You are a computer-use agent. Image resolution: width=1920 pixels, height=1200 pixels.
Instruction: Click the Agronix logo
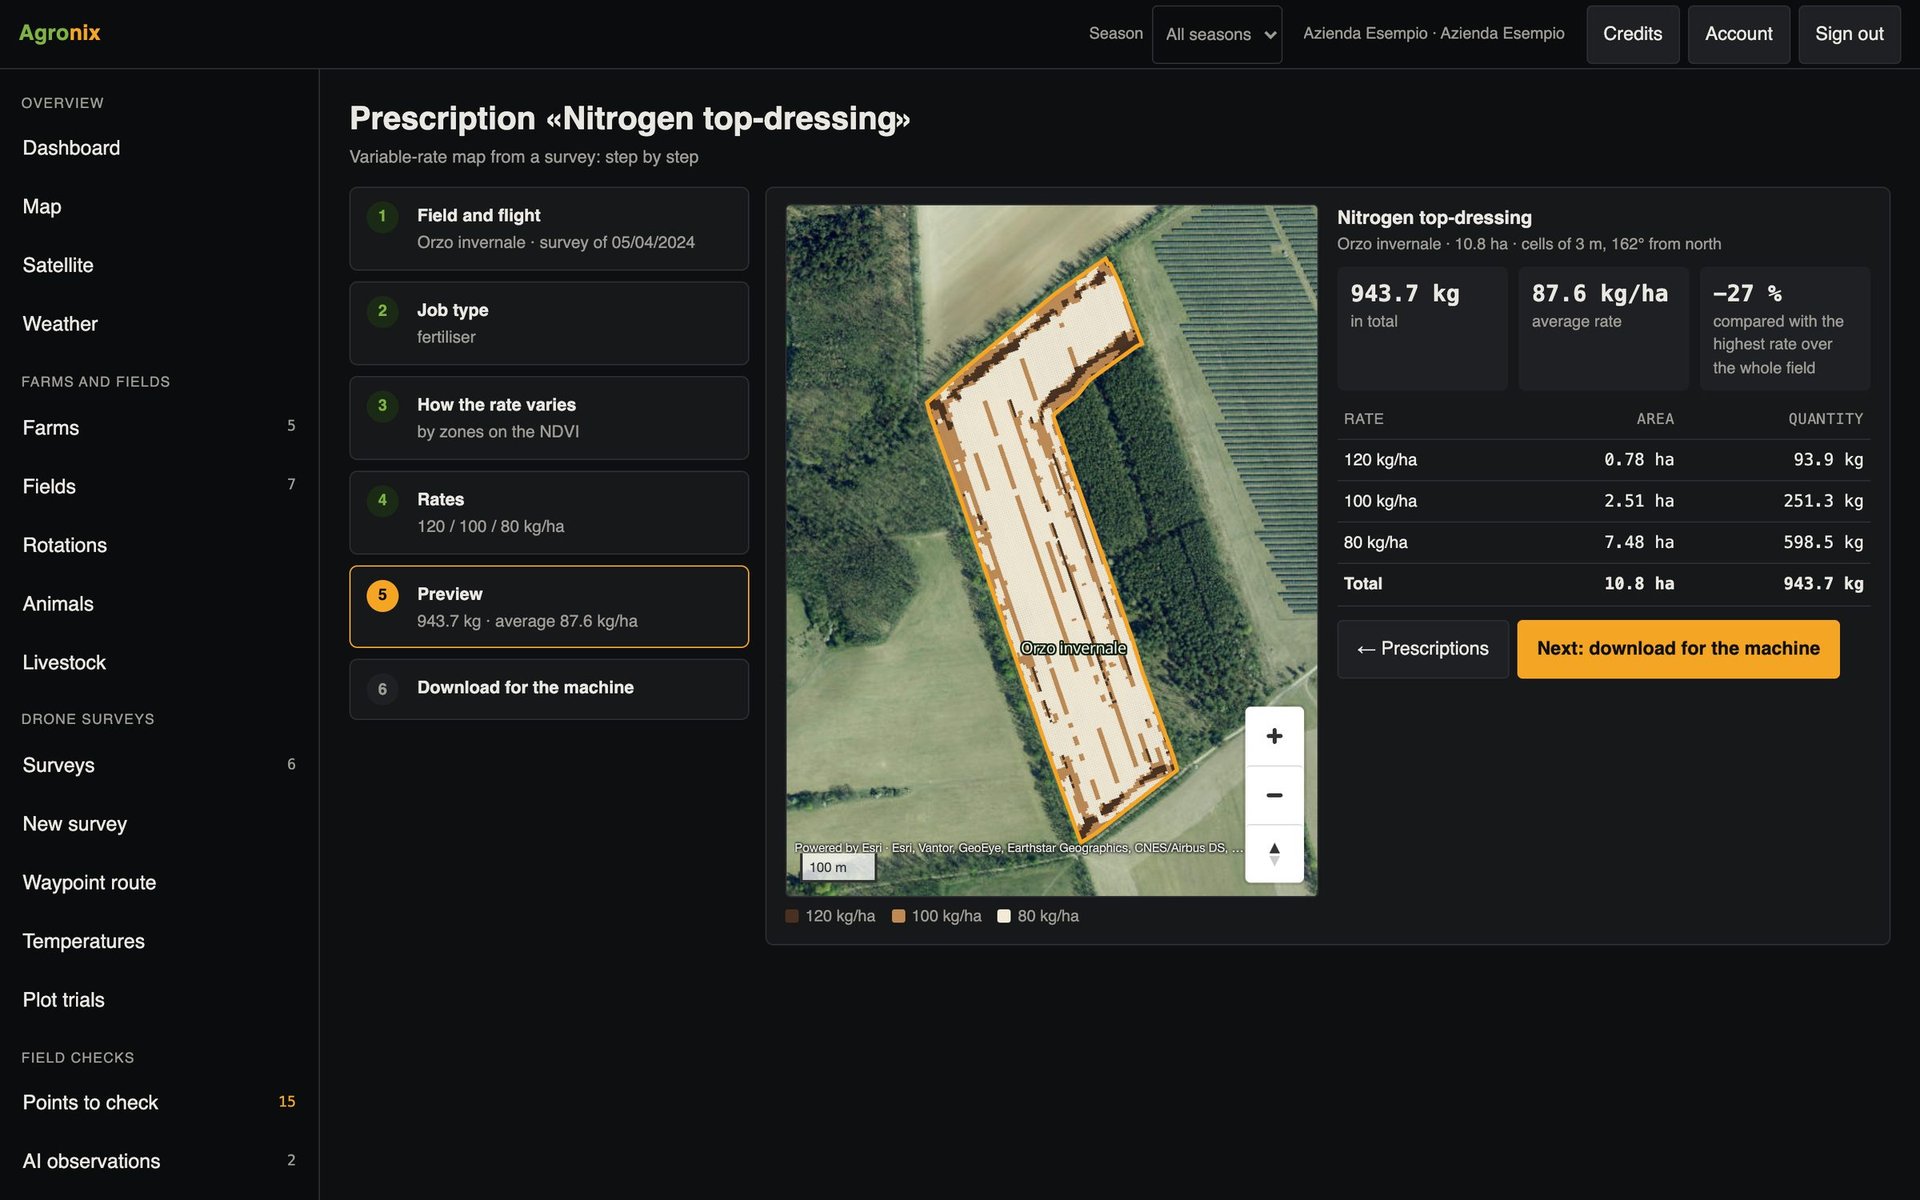[60, 33]
